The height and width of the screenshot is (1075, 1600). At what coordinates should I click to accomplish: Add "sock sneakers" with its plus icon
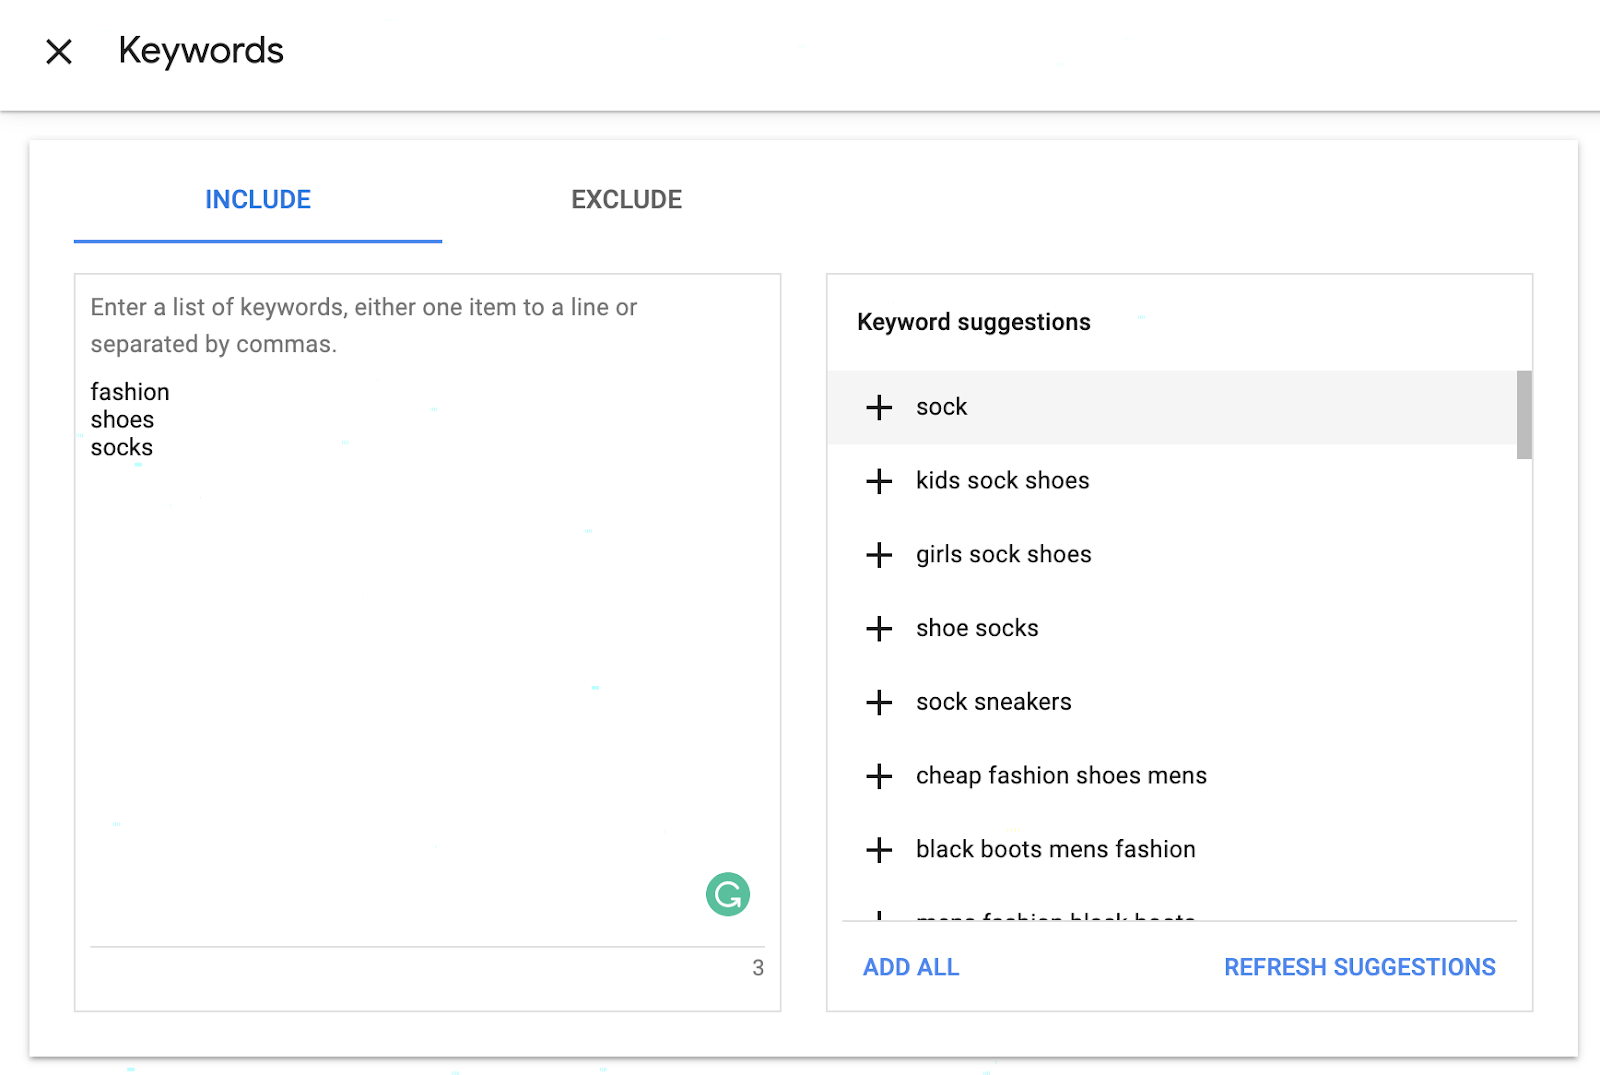879,702
